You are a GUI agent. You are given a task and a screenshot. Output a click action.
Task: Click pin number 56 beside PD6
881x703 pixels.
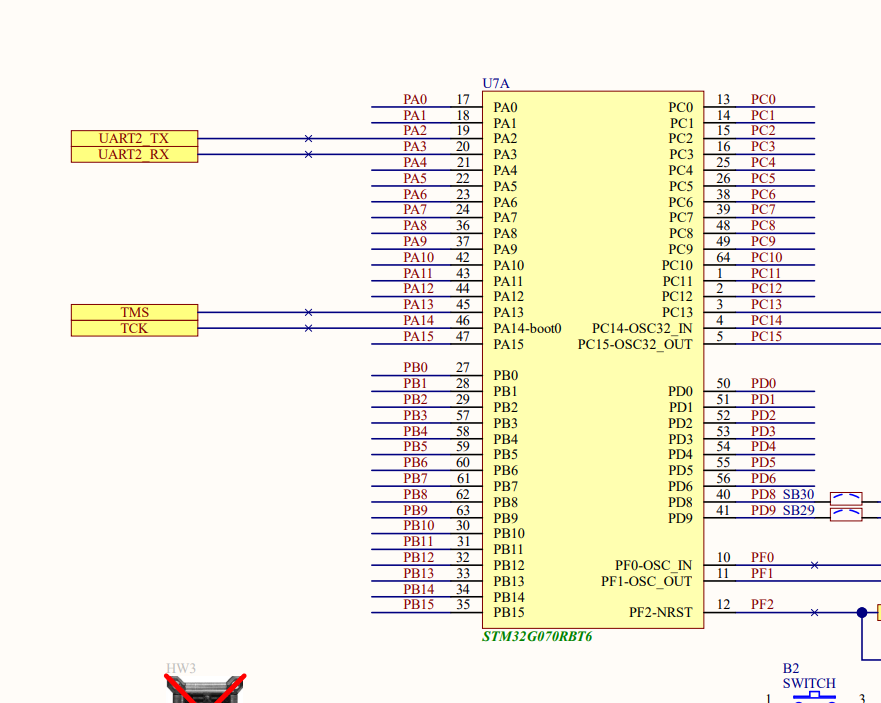pos(724,478)
